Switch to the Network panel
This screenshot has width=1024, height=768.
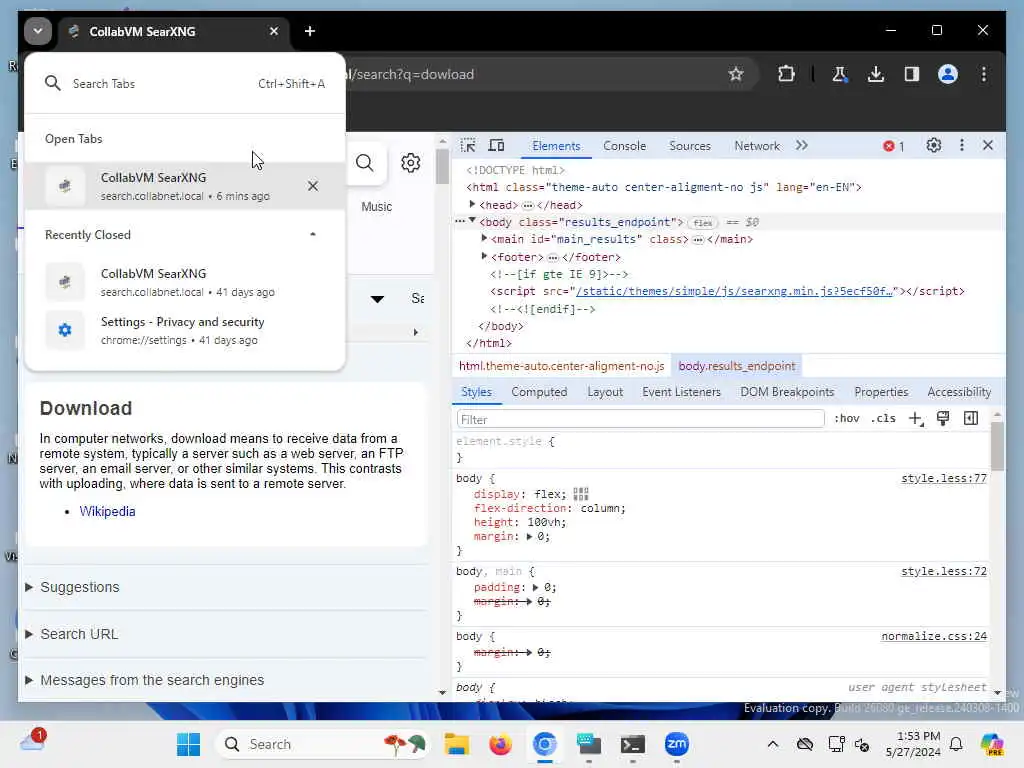point(757,146)
